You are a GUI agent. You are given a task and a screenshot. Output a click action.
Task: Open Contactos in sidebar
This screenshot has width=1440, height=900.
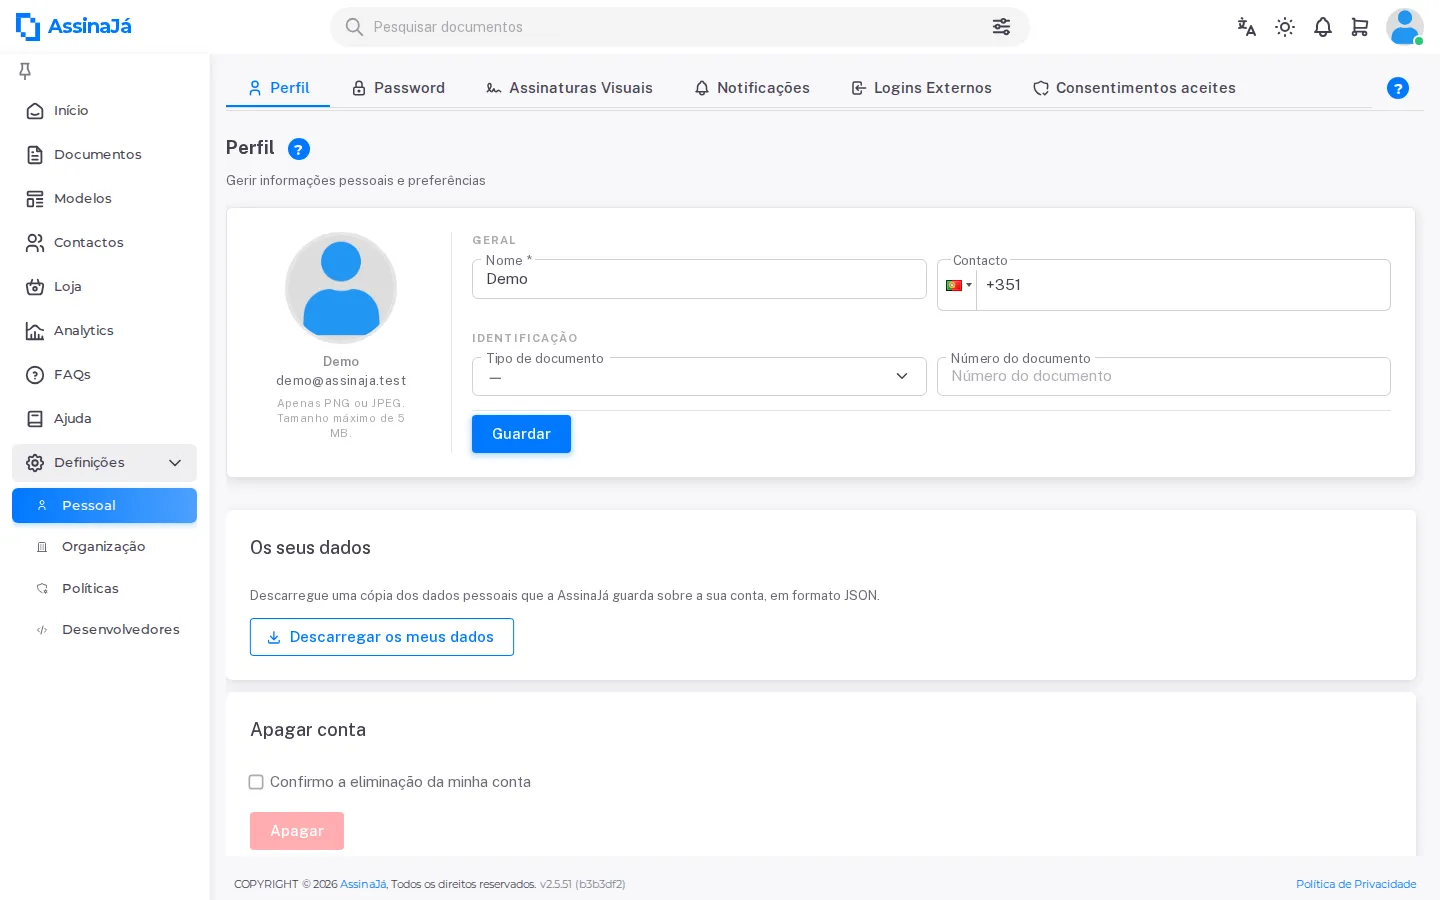coord(104,243)
